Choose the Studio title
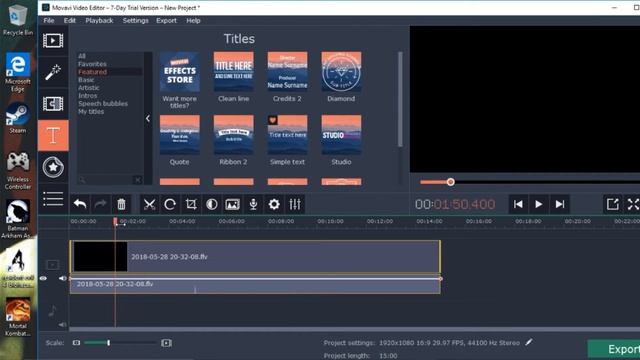This screenshot has height=360, width=640. coord(341,135)
